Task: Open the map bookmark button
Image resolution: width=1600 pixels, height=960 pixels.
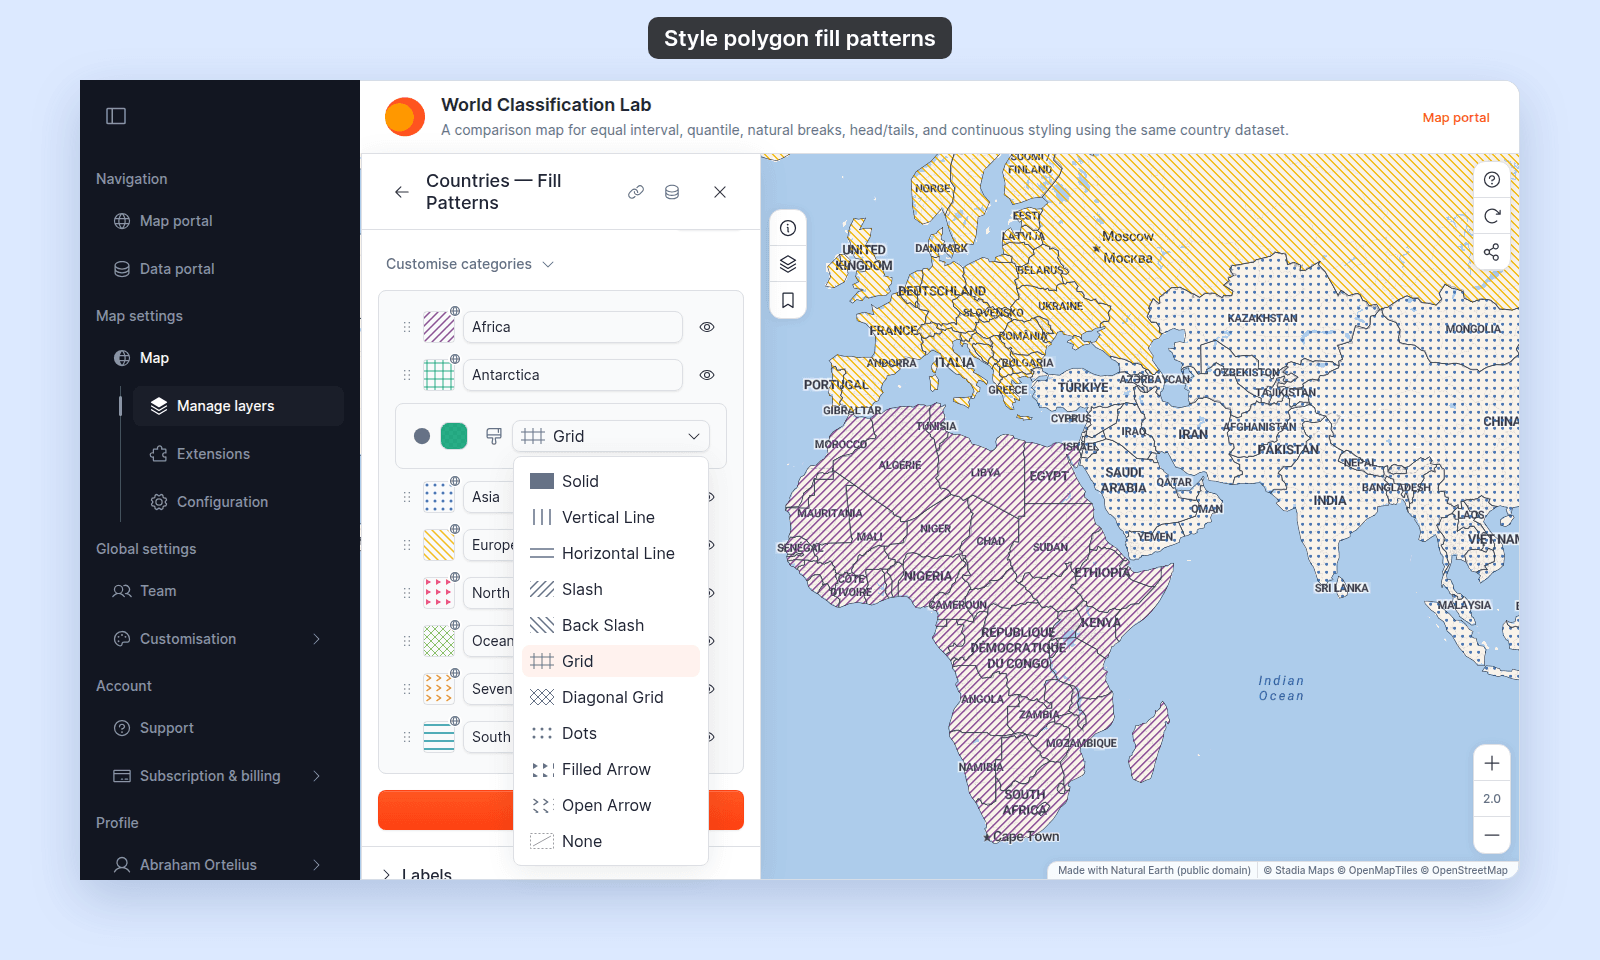Action: point(788,300)
